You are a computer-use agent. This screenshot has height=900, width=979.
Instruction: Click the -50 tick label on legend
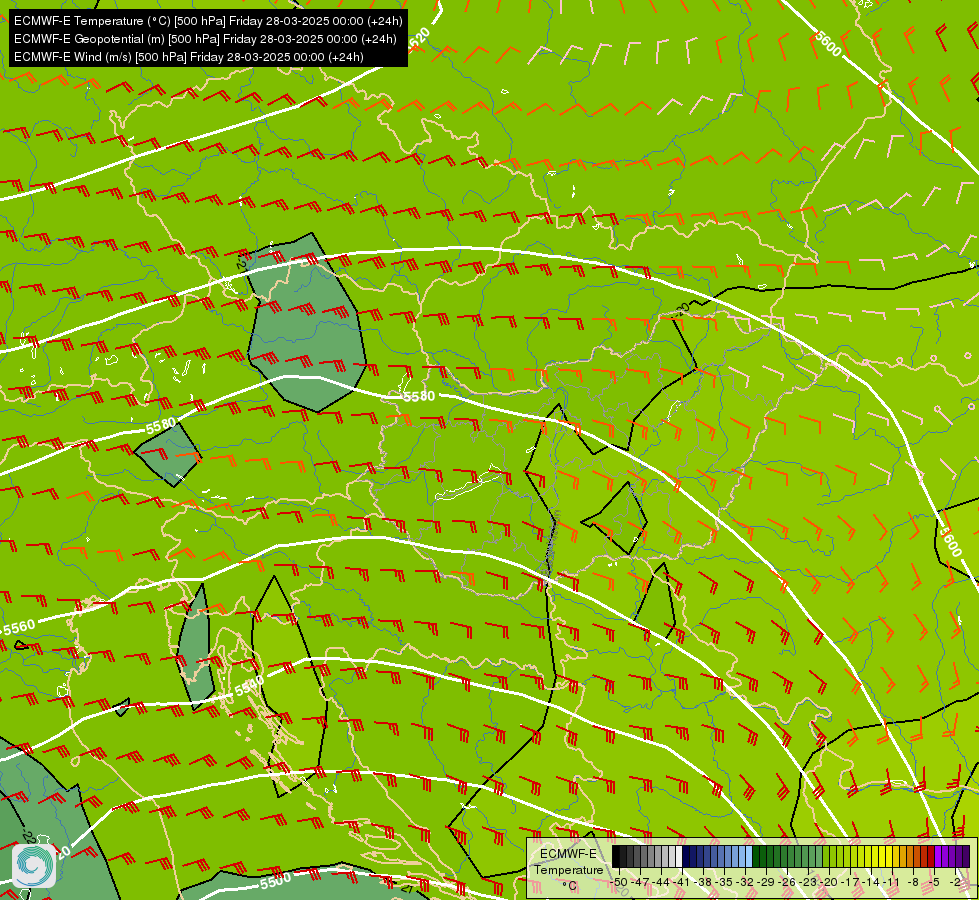pyautogui.click(x=619, y=882)
